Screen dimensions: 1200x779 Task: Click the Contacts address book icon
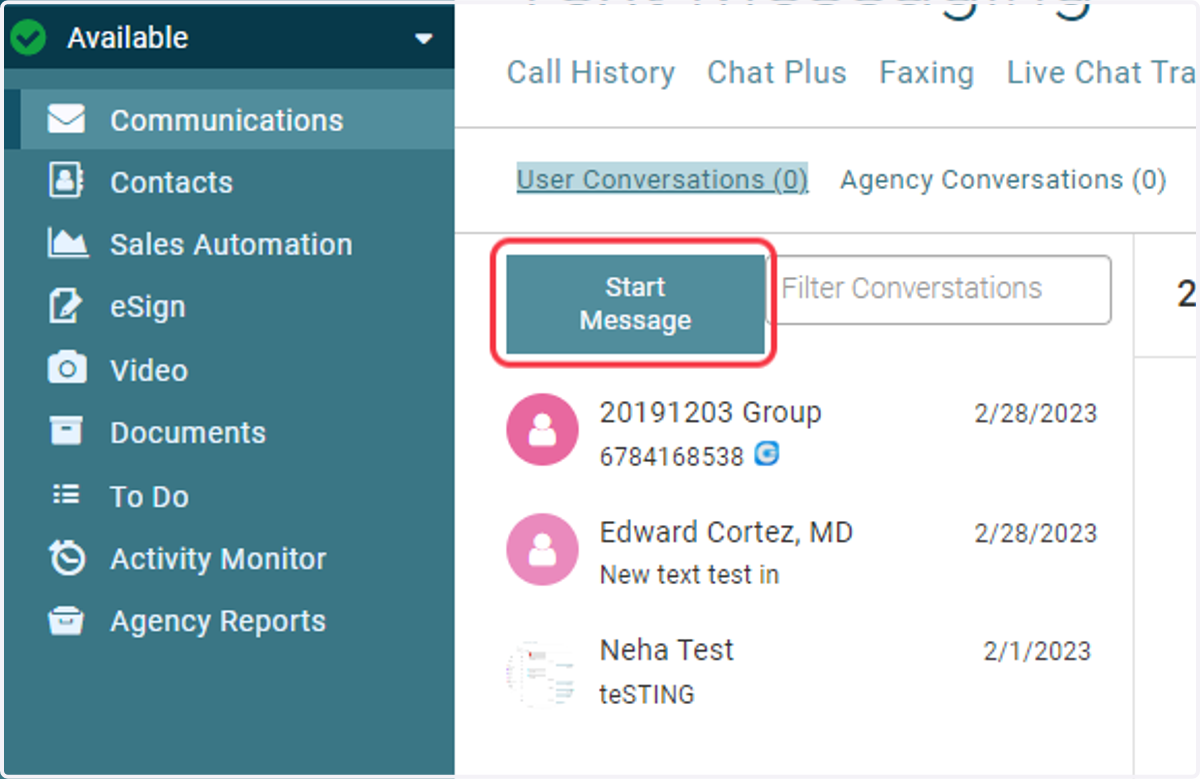[67, 181]
